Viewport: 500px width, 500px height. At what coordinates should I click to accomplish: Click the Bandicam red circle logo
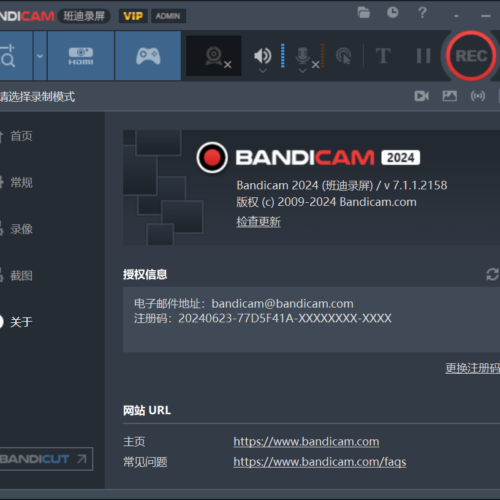[212, 157]
